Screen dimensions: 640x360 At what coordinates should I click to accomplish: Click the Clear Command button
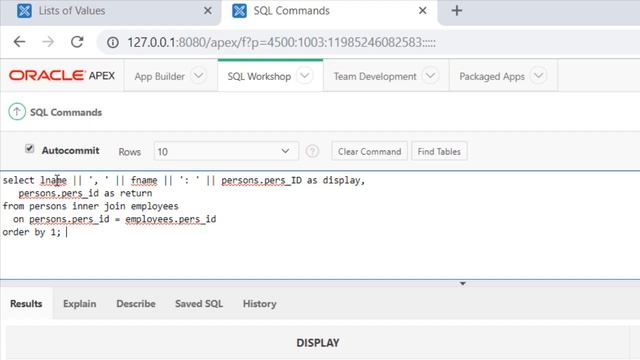(x=369, y=151)
